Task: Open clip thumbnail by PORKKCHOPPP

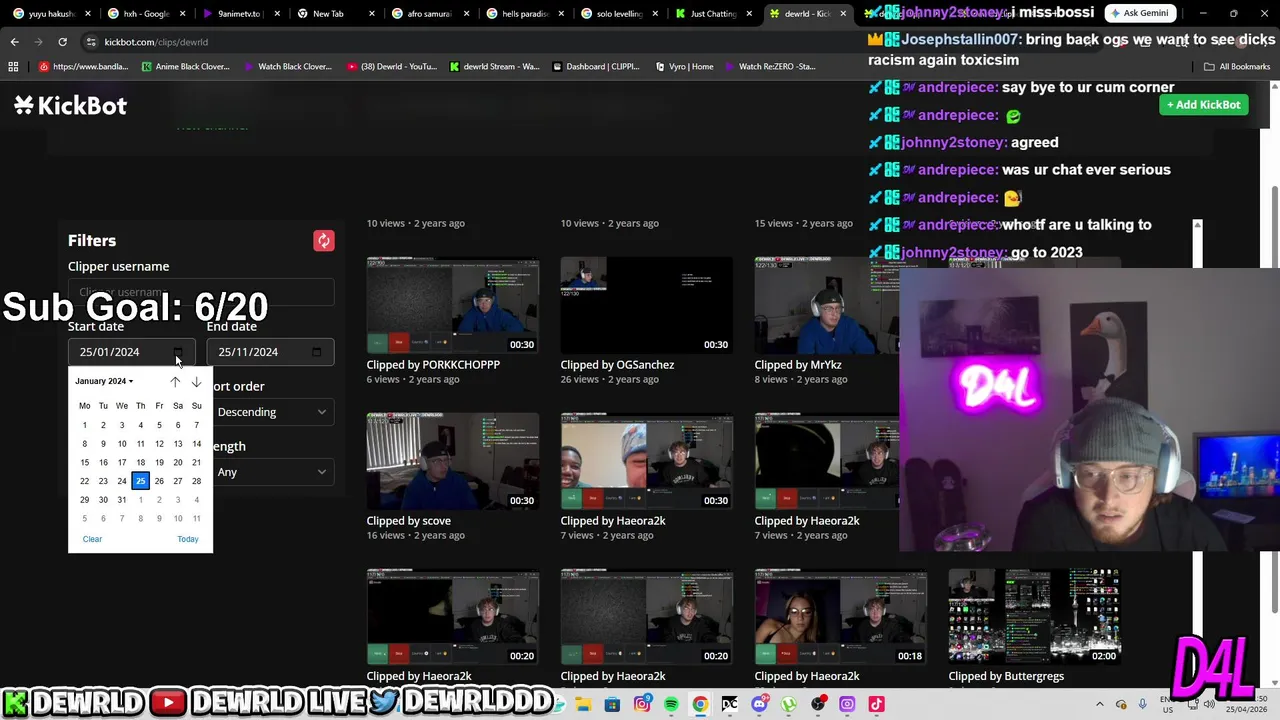Action: [x=453, y=305]
